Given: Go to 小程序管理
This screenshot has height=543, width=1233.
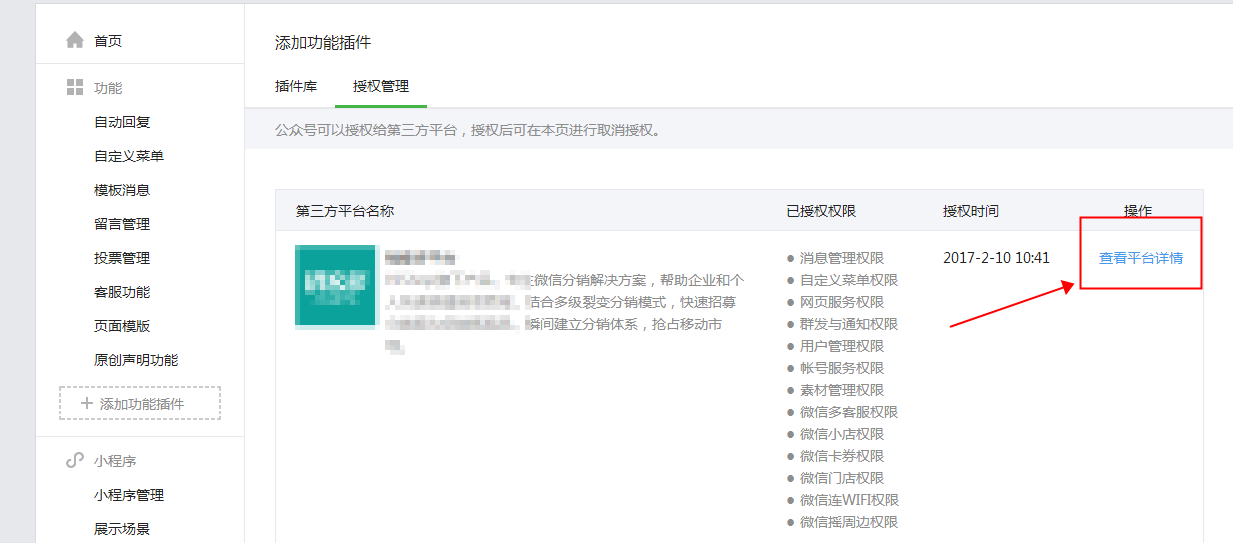Looking at the screenshot, I should (129, 495).
